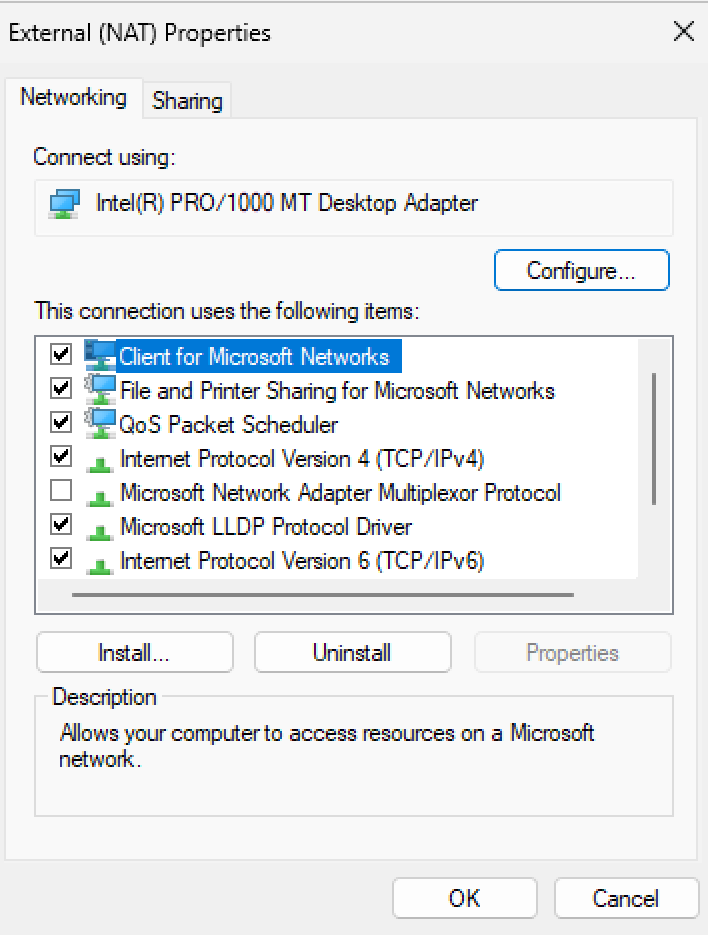Open the adapter Configure dialog
The image size is (708, 935).
(x=581, y=271)
